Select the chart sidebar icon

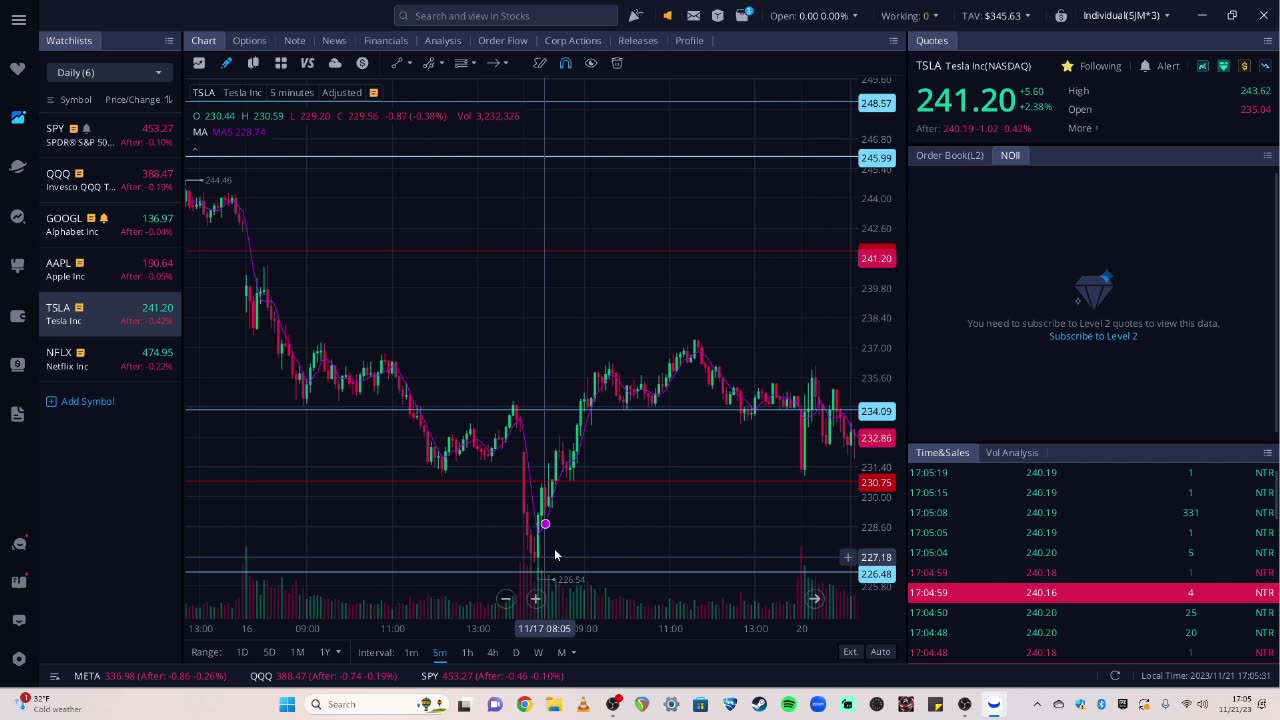[x=18, y=118]
